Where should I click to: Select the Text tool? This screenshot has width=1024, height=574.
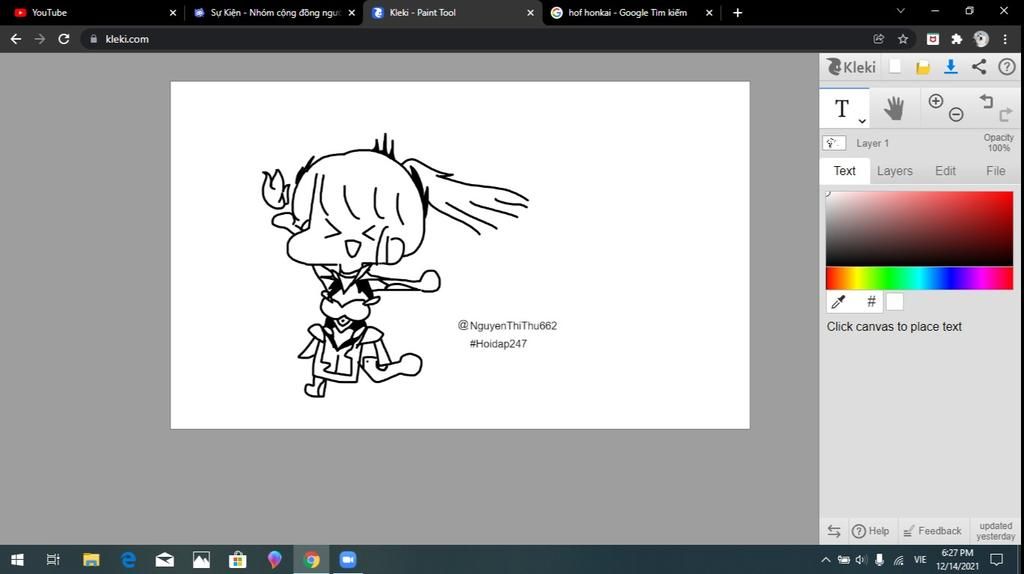click(x=842, y=108)
